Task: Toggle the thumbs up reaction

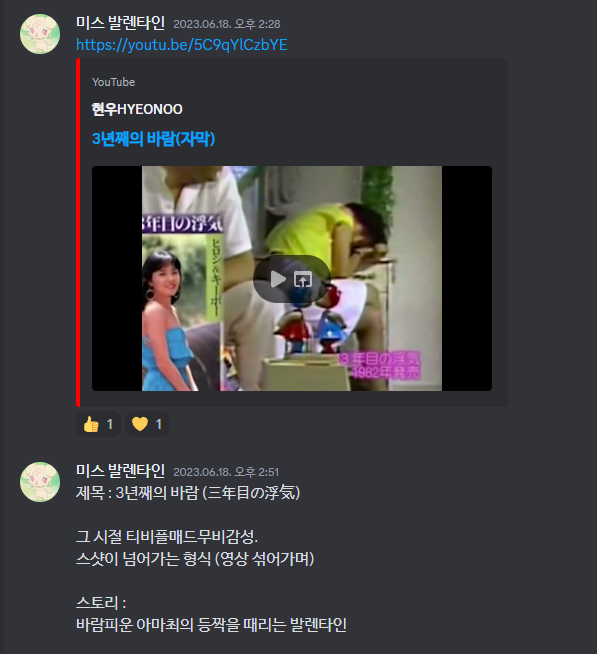Action: coord(98,424)
